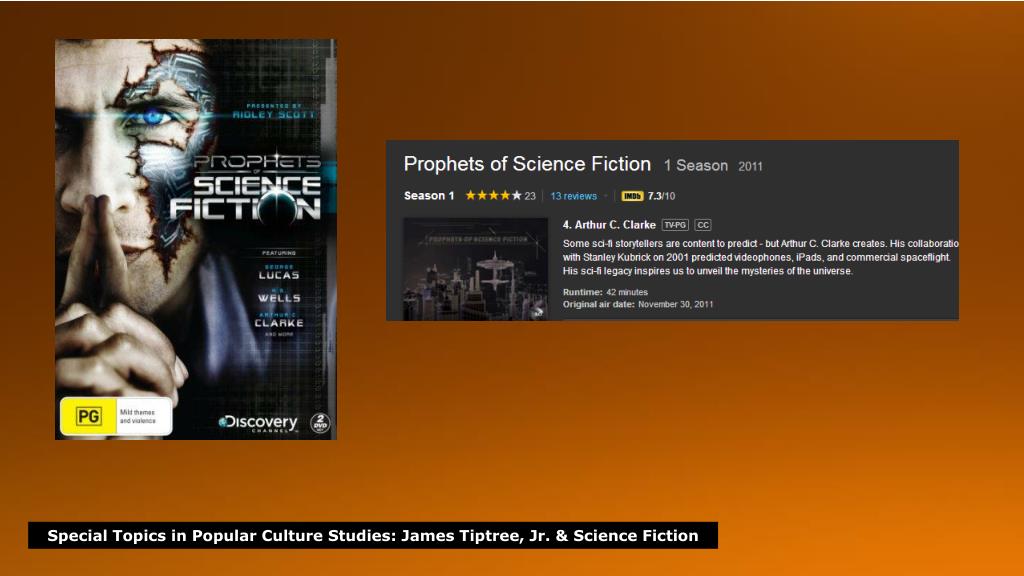The image size is (1024, 576).
Task: Click the 4. Arthur C. Clarke episode title
Action: pyautogui.click(x=609, y=225)
